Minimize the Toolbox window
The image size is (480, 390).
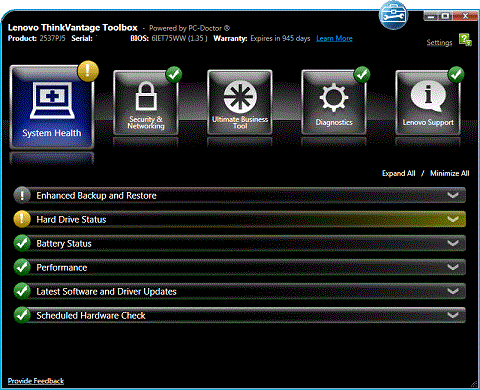pos(431,16)
